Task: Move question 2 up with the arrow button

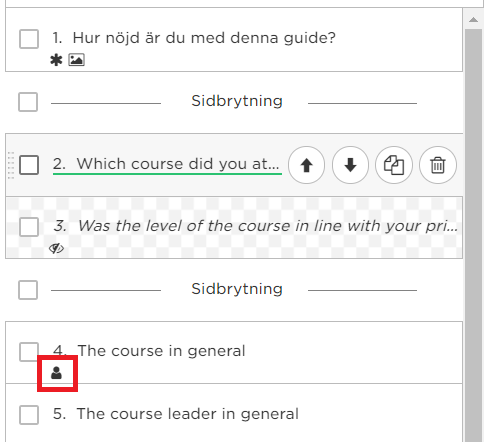Action: coord(306,165)
